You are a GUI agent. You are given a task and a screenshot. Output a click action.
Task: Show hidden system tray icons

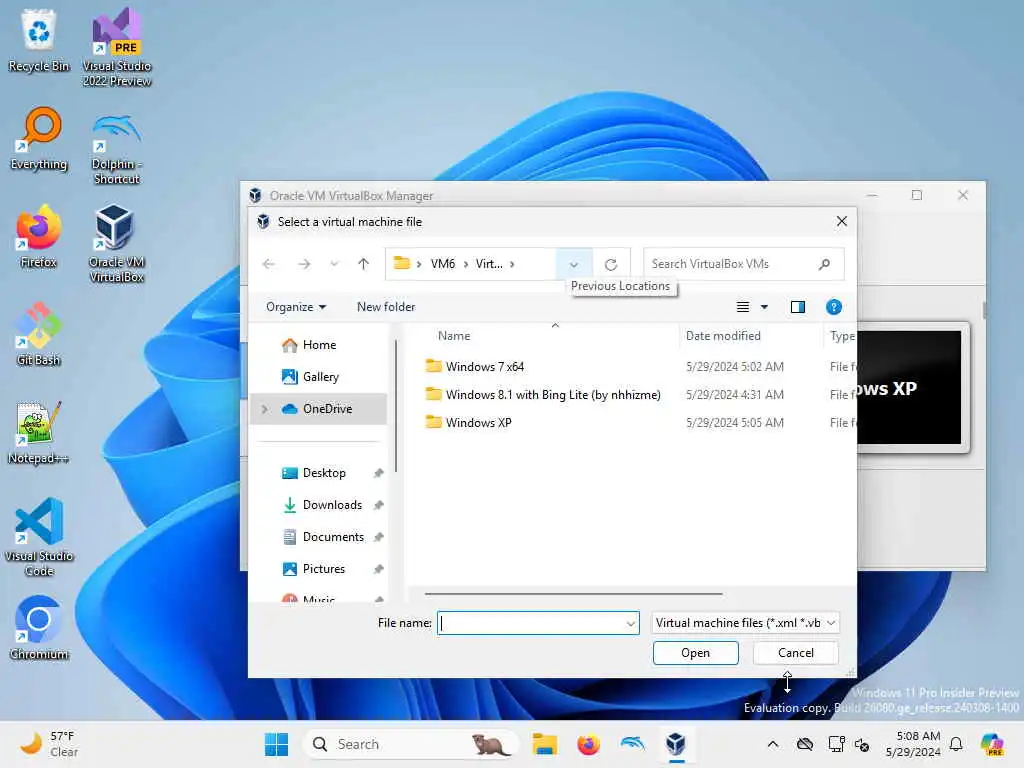(x=773, y=744)
